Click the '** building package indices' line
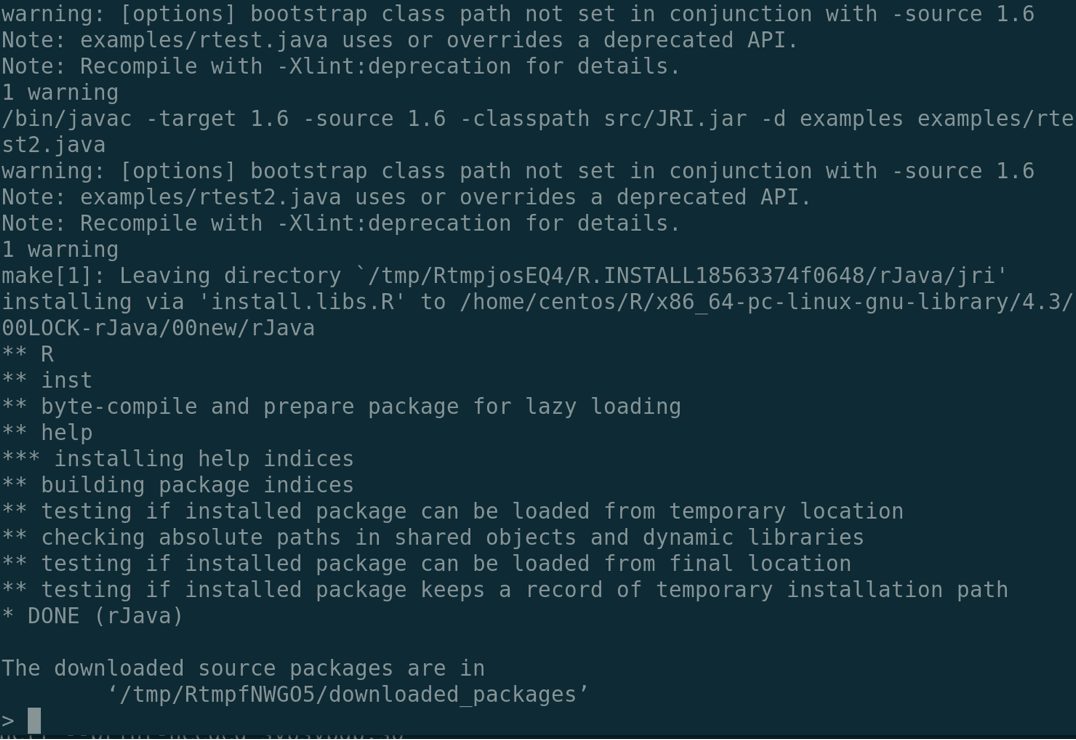Image resolution: width=1076 pixels, height=740 pixels. click(178, 485)
